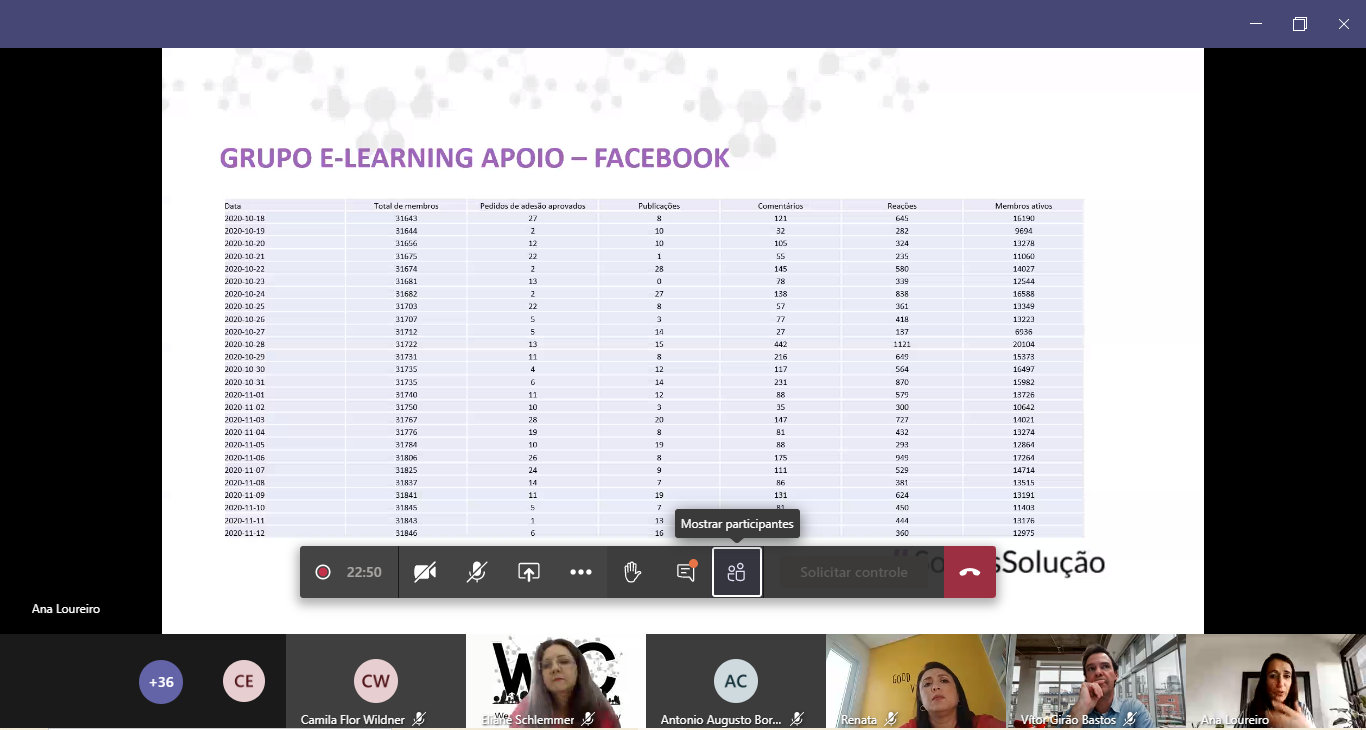Select the CW avatar of Camila Flor Wildner
The width and height of the screenshot is (1366, 730).
(376, 682)
